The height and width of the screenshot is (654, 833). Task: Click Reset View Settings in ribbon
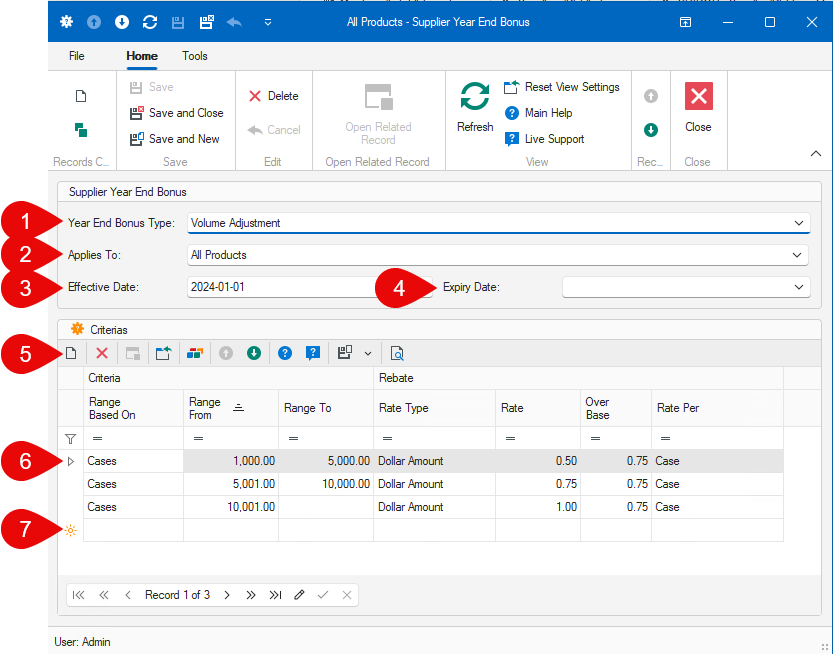(x=562, y=87)
